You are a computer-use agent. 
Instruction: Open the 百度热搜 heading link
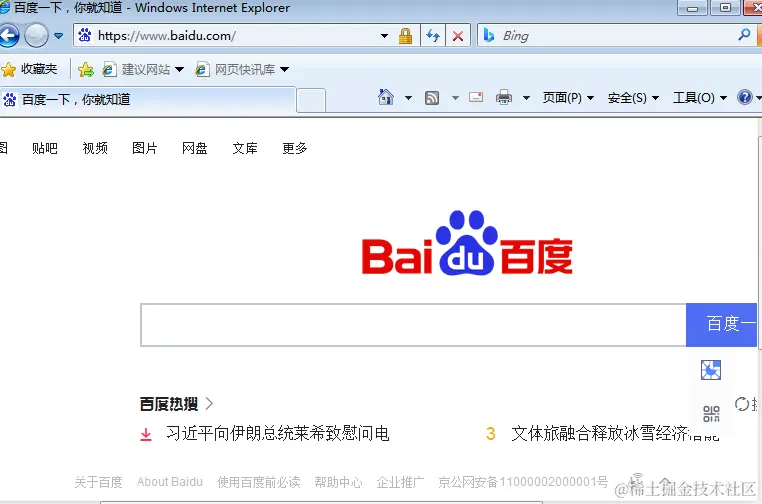click(169, 404)
